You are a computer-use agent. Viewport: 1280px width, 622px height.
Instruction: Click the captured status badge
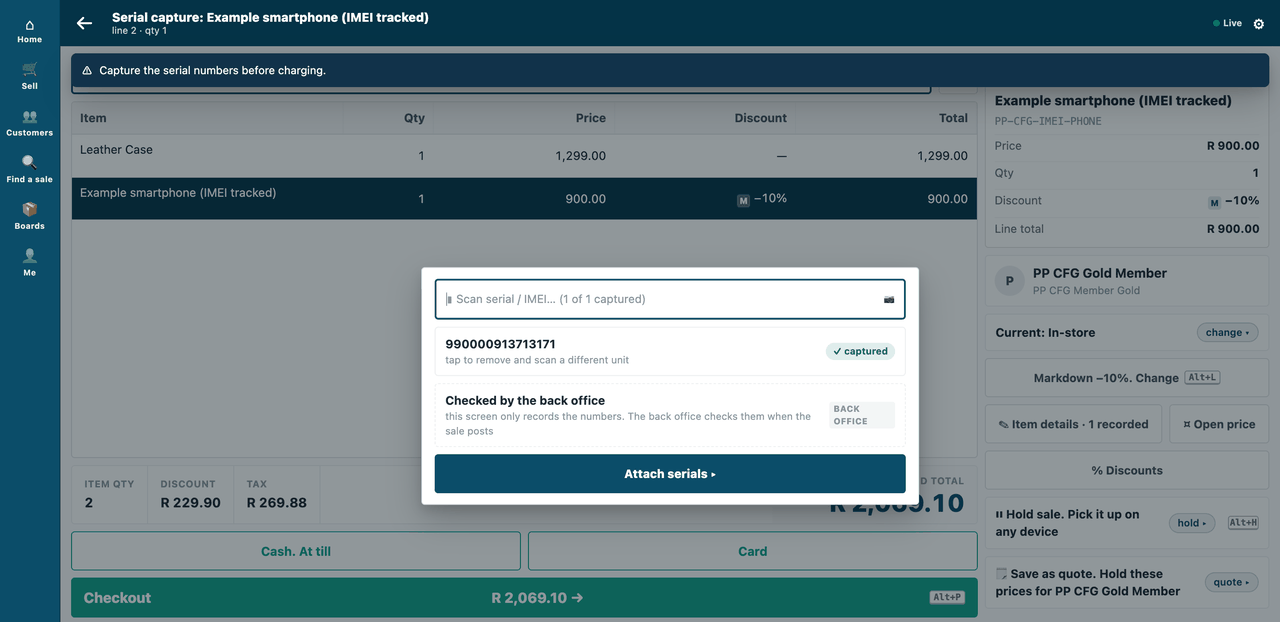[860, 351]
